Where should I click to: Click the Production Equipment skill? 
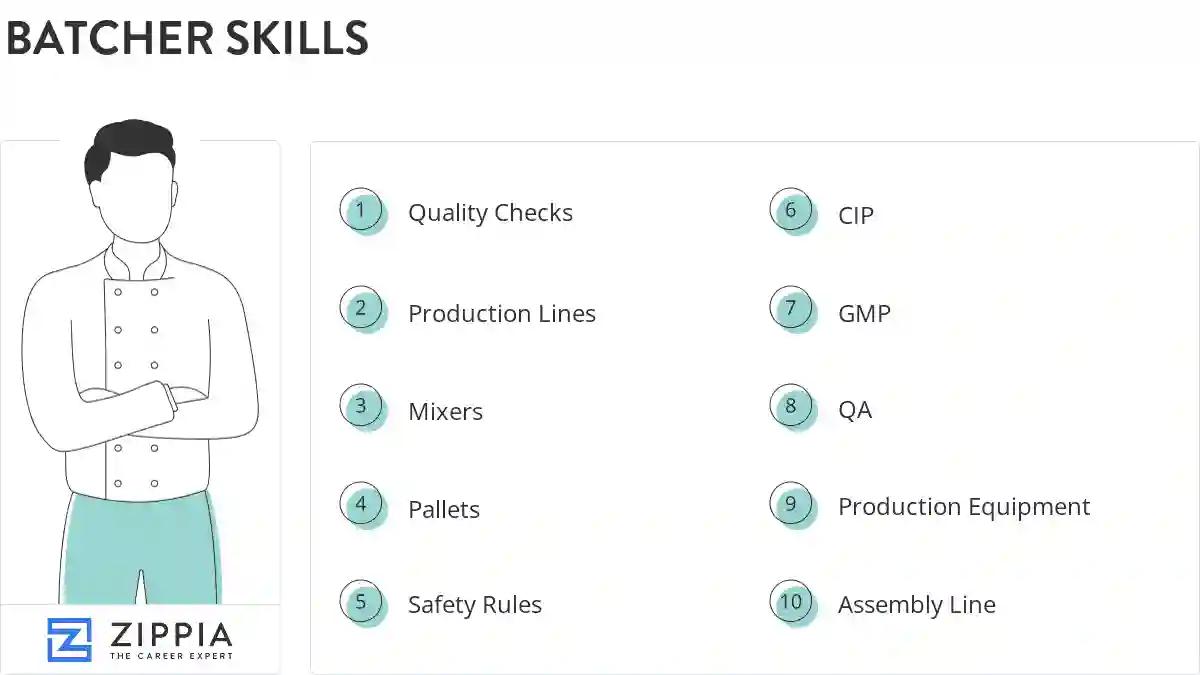click(963, 507)
